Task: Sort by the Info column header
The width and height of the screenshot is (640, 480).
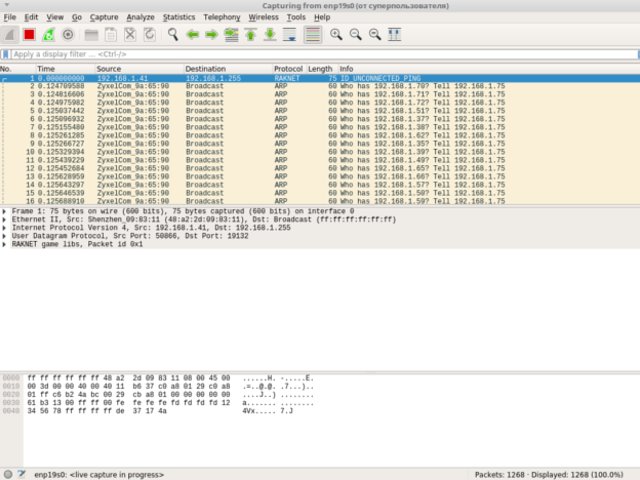Action: point(488,69)
